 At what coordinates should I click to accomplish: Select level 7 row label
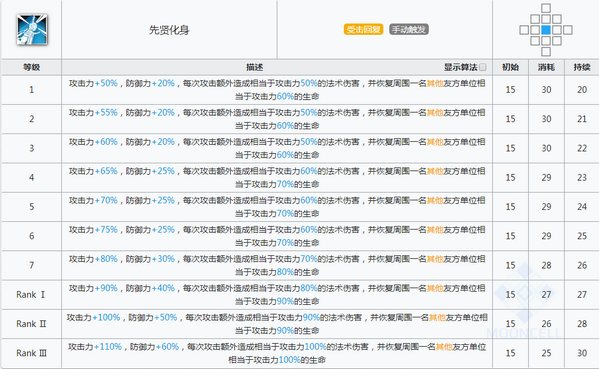coord(31,265)
